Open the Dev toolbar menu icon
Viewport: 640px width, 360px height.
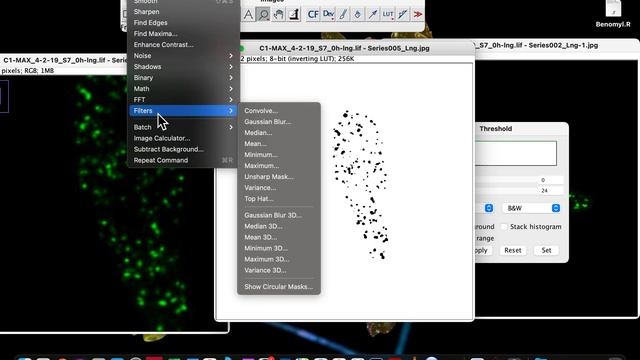click(328, 15)
